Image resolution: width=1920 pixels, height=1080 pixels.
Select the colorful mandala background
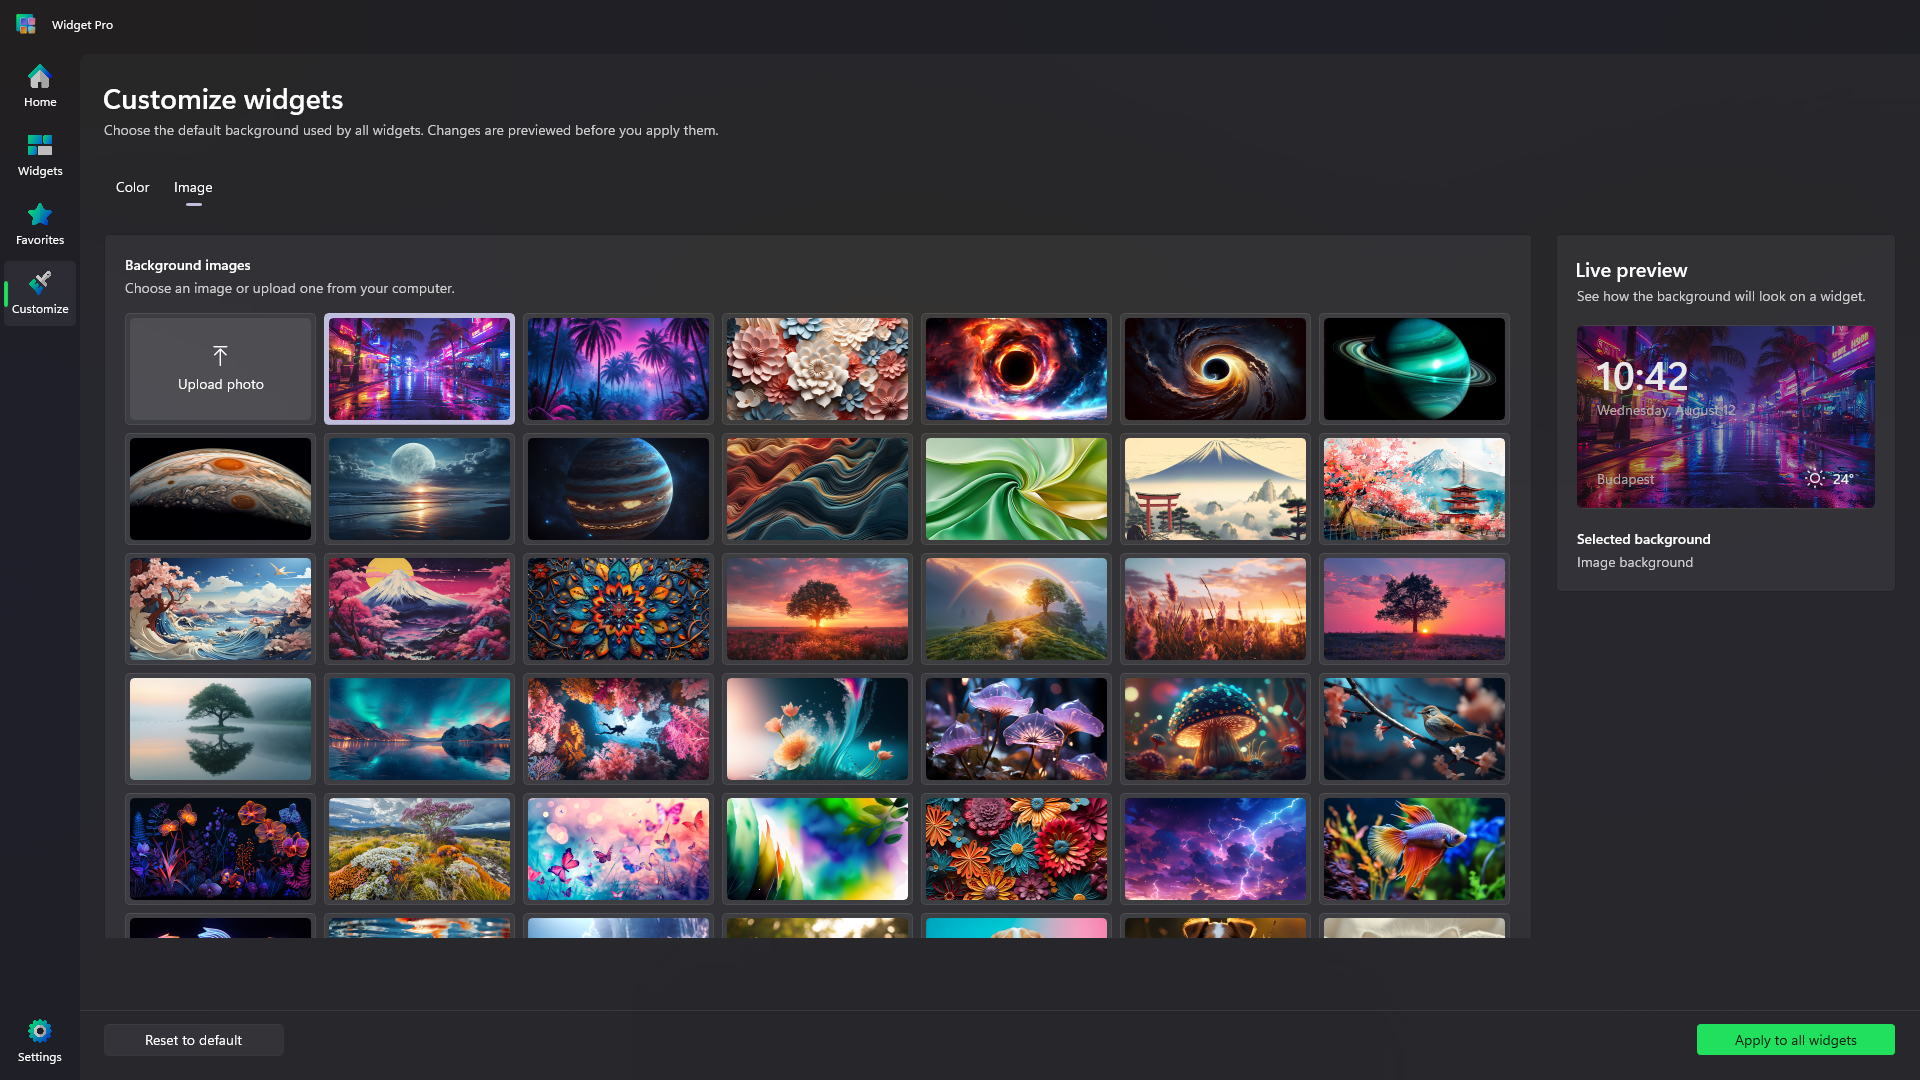(618, 609)
